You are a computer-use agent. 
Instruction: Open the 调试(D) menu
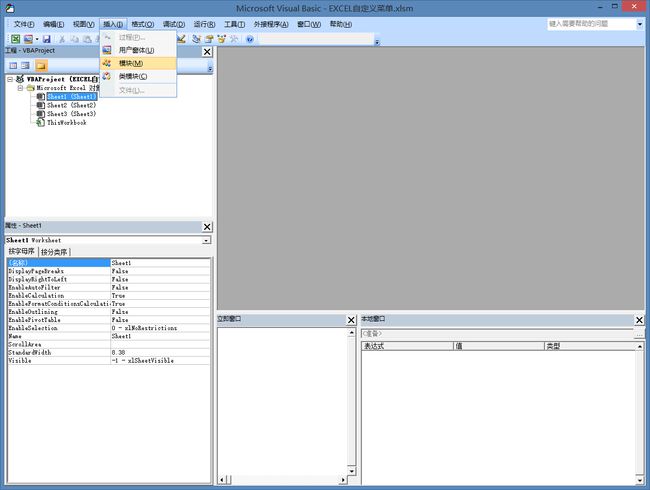pos(174,24)
